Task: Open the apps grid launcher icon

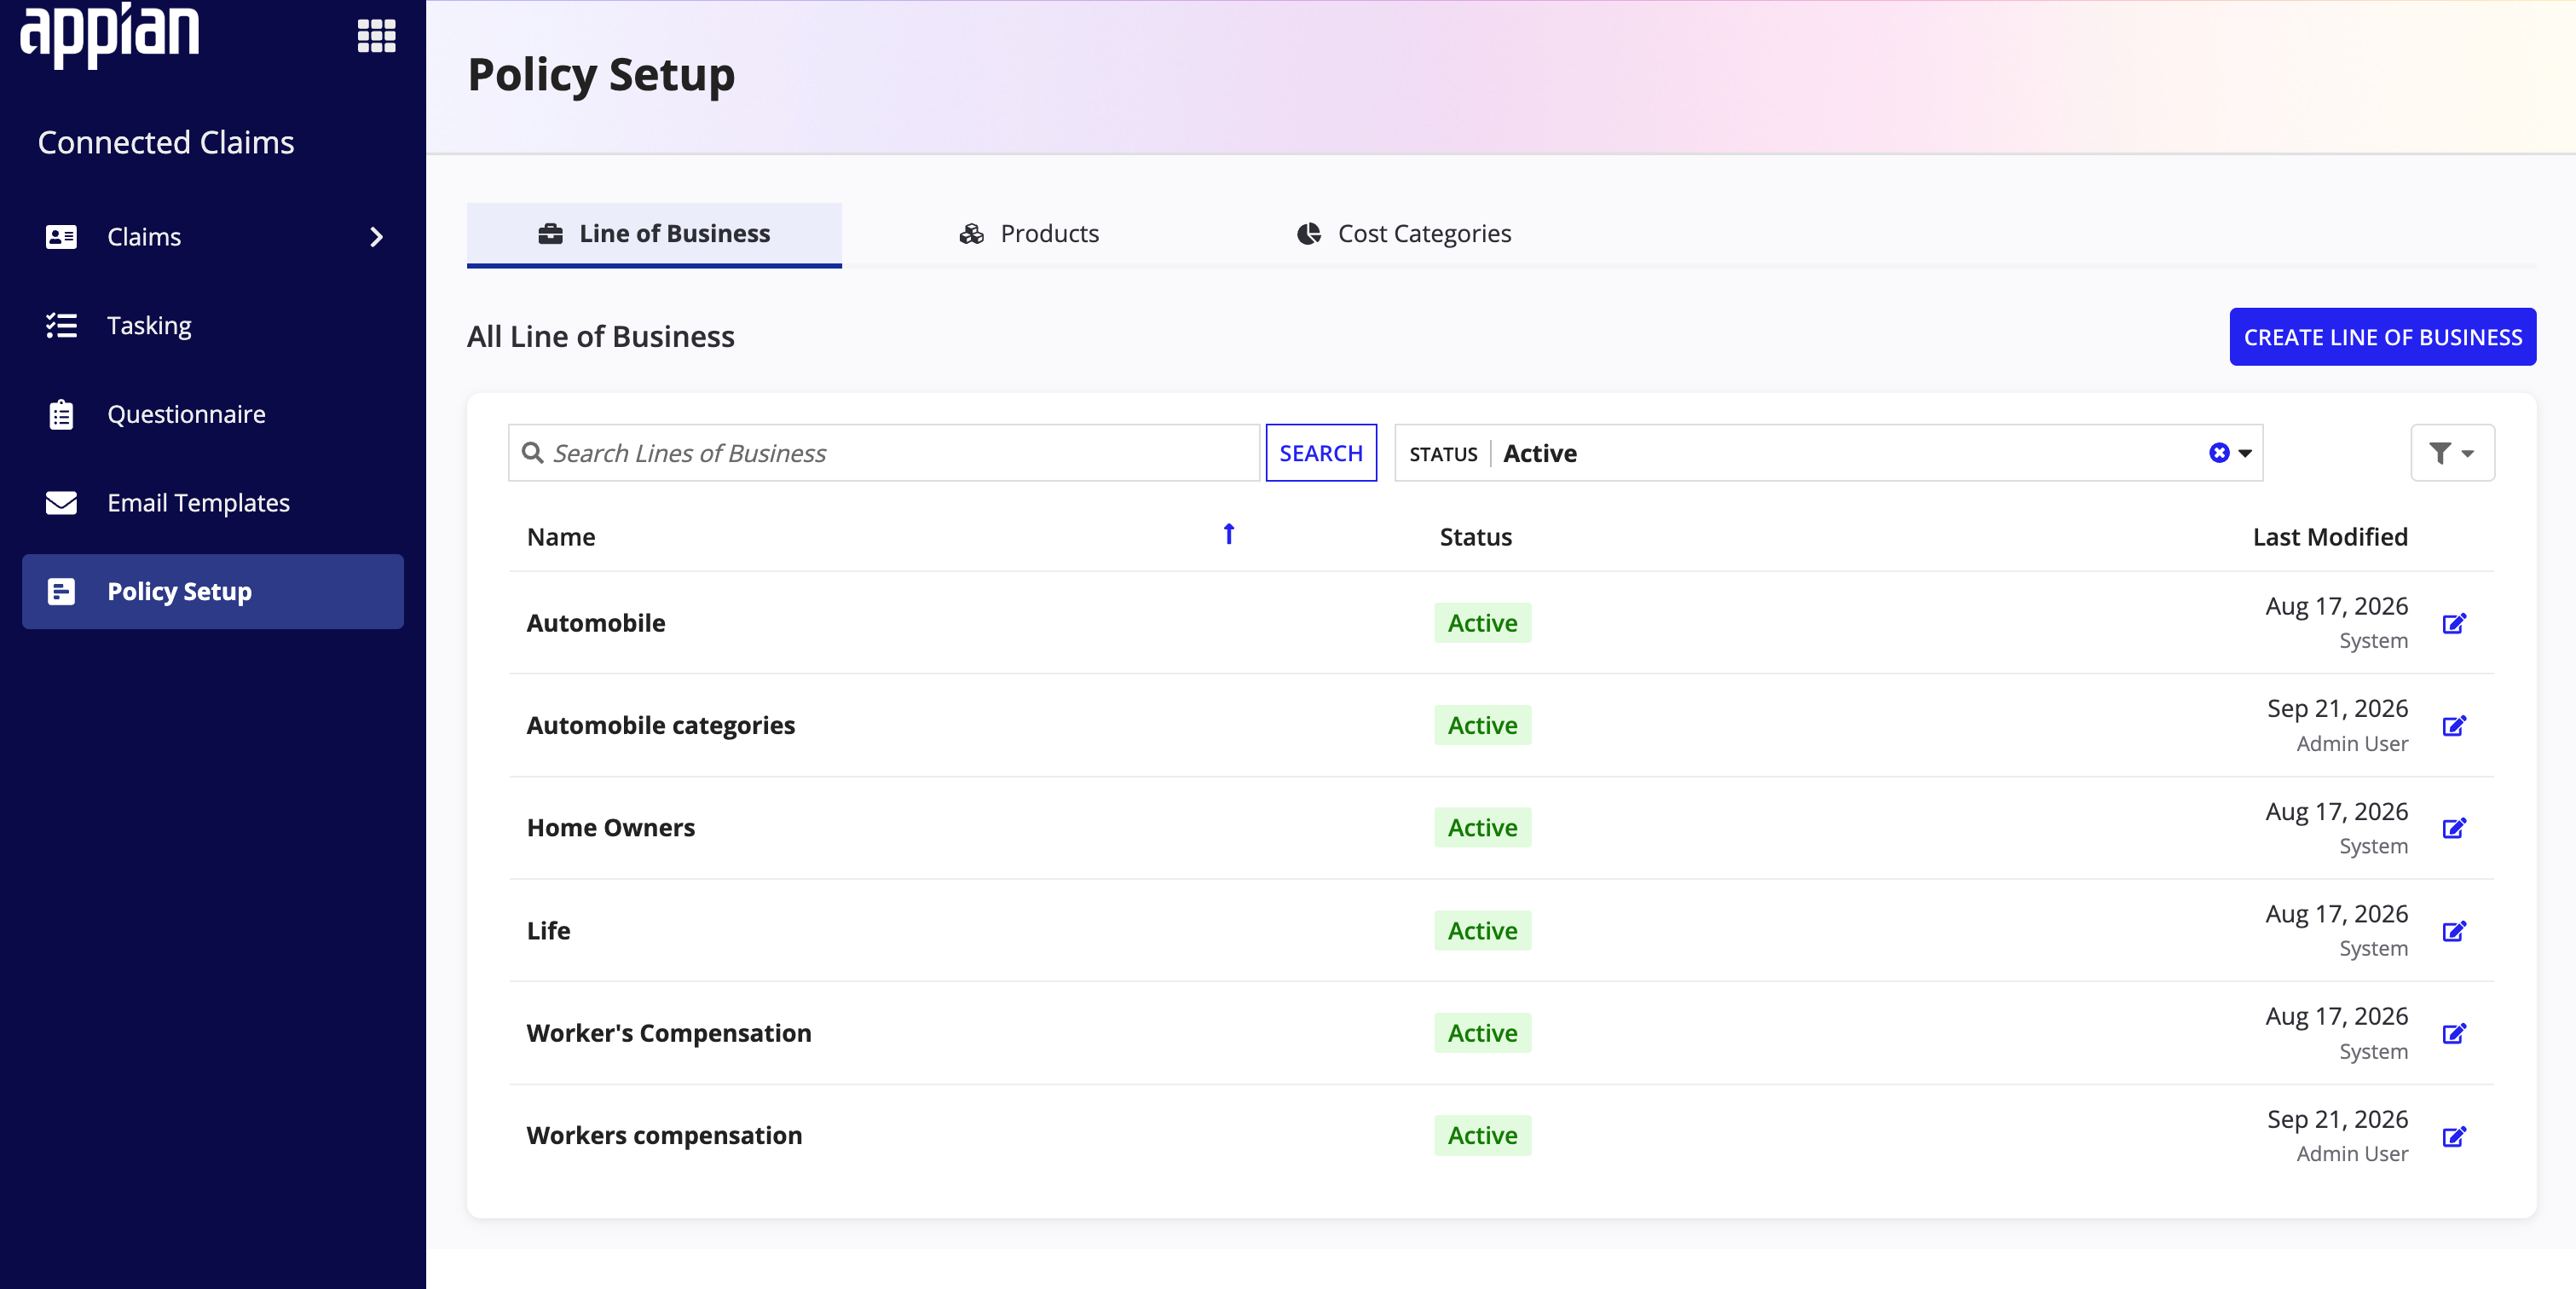Action: [x=376, y=36]
